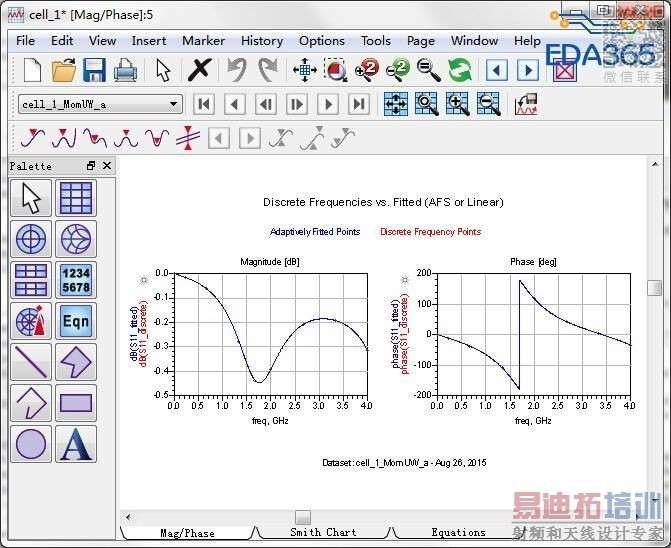Redo the last action
The width and height of the screenshot is (671, 548).
(268, 70)
